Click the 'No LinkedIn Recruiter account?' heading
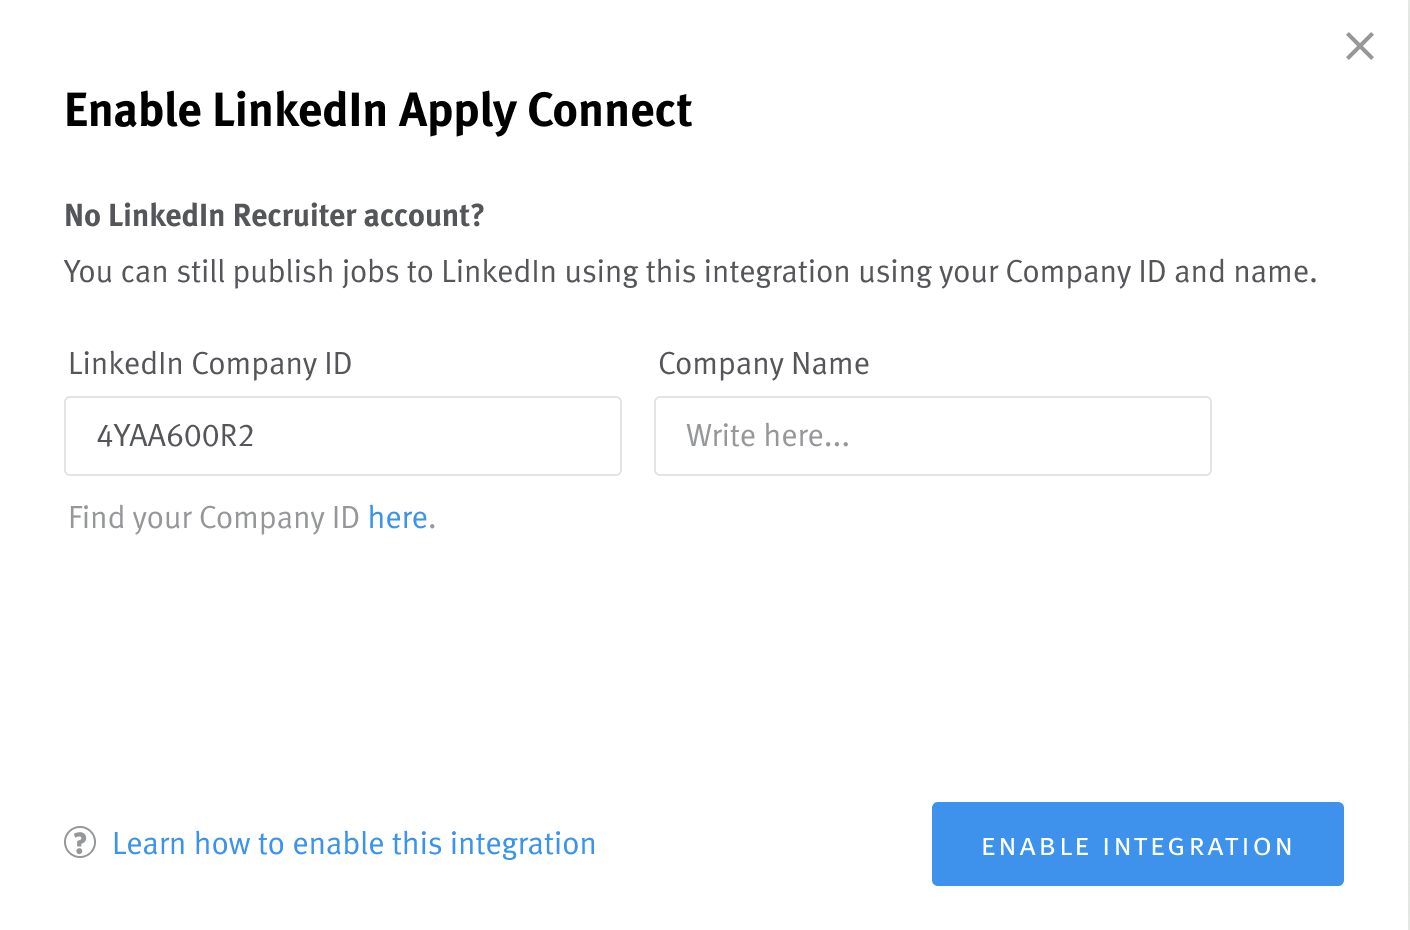The height and width of the screenshot is (930, 1410). tap(274, 215)
